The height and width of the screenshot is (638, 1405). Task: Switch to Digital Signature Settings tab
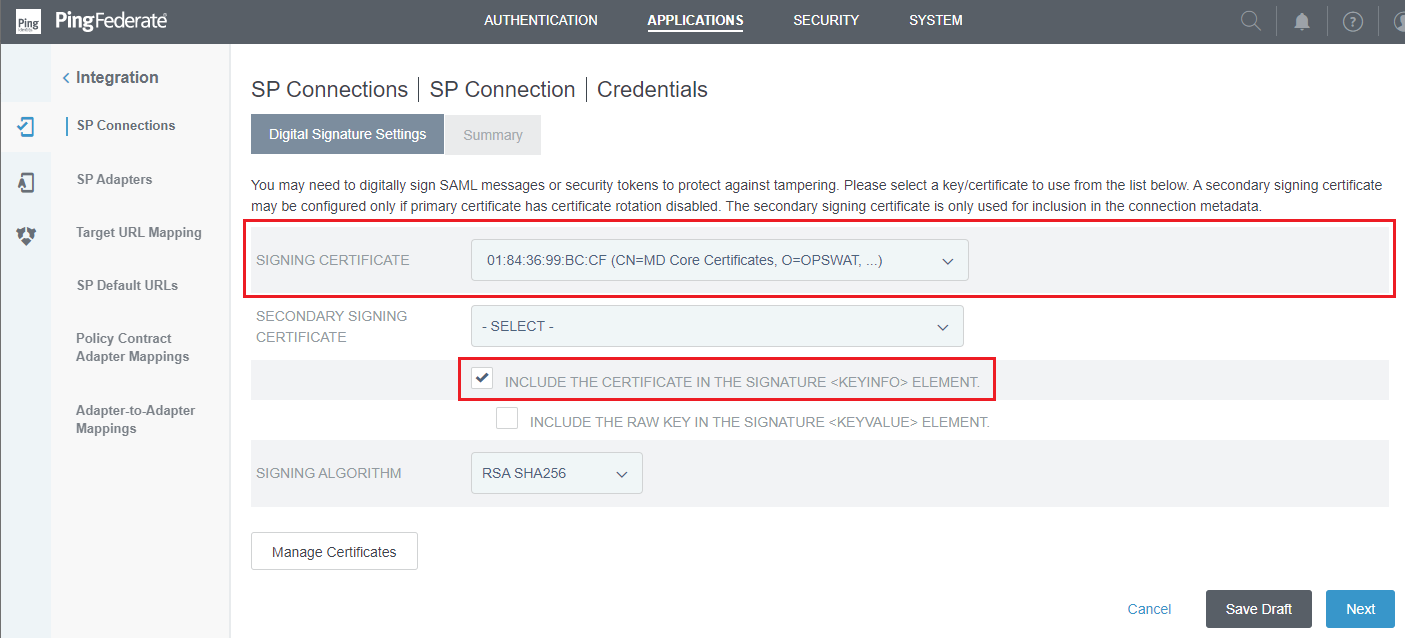[347, 134]
